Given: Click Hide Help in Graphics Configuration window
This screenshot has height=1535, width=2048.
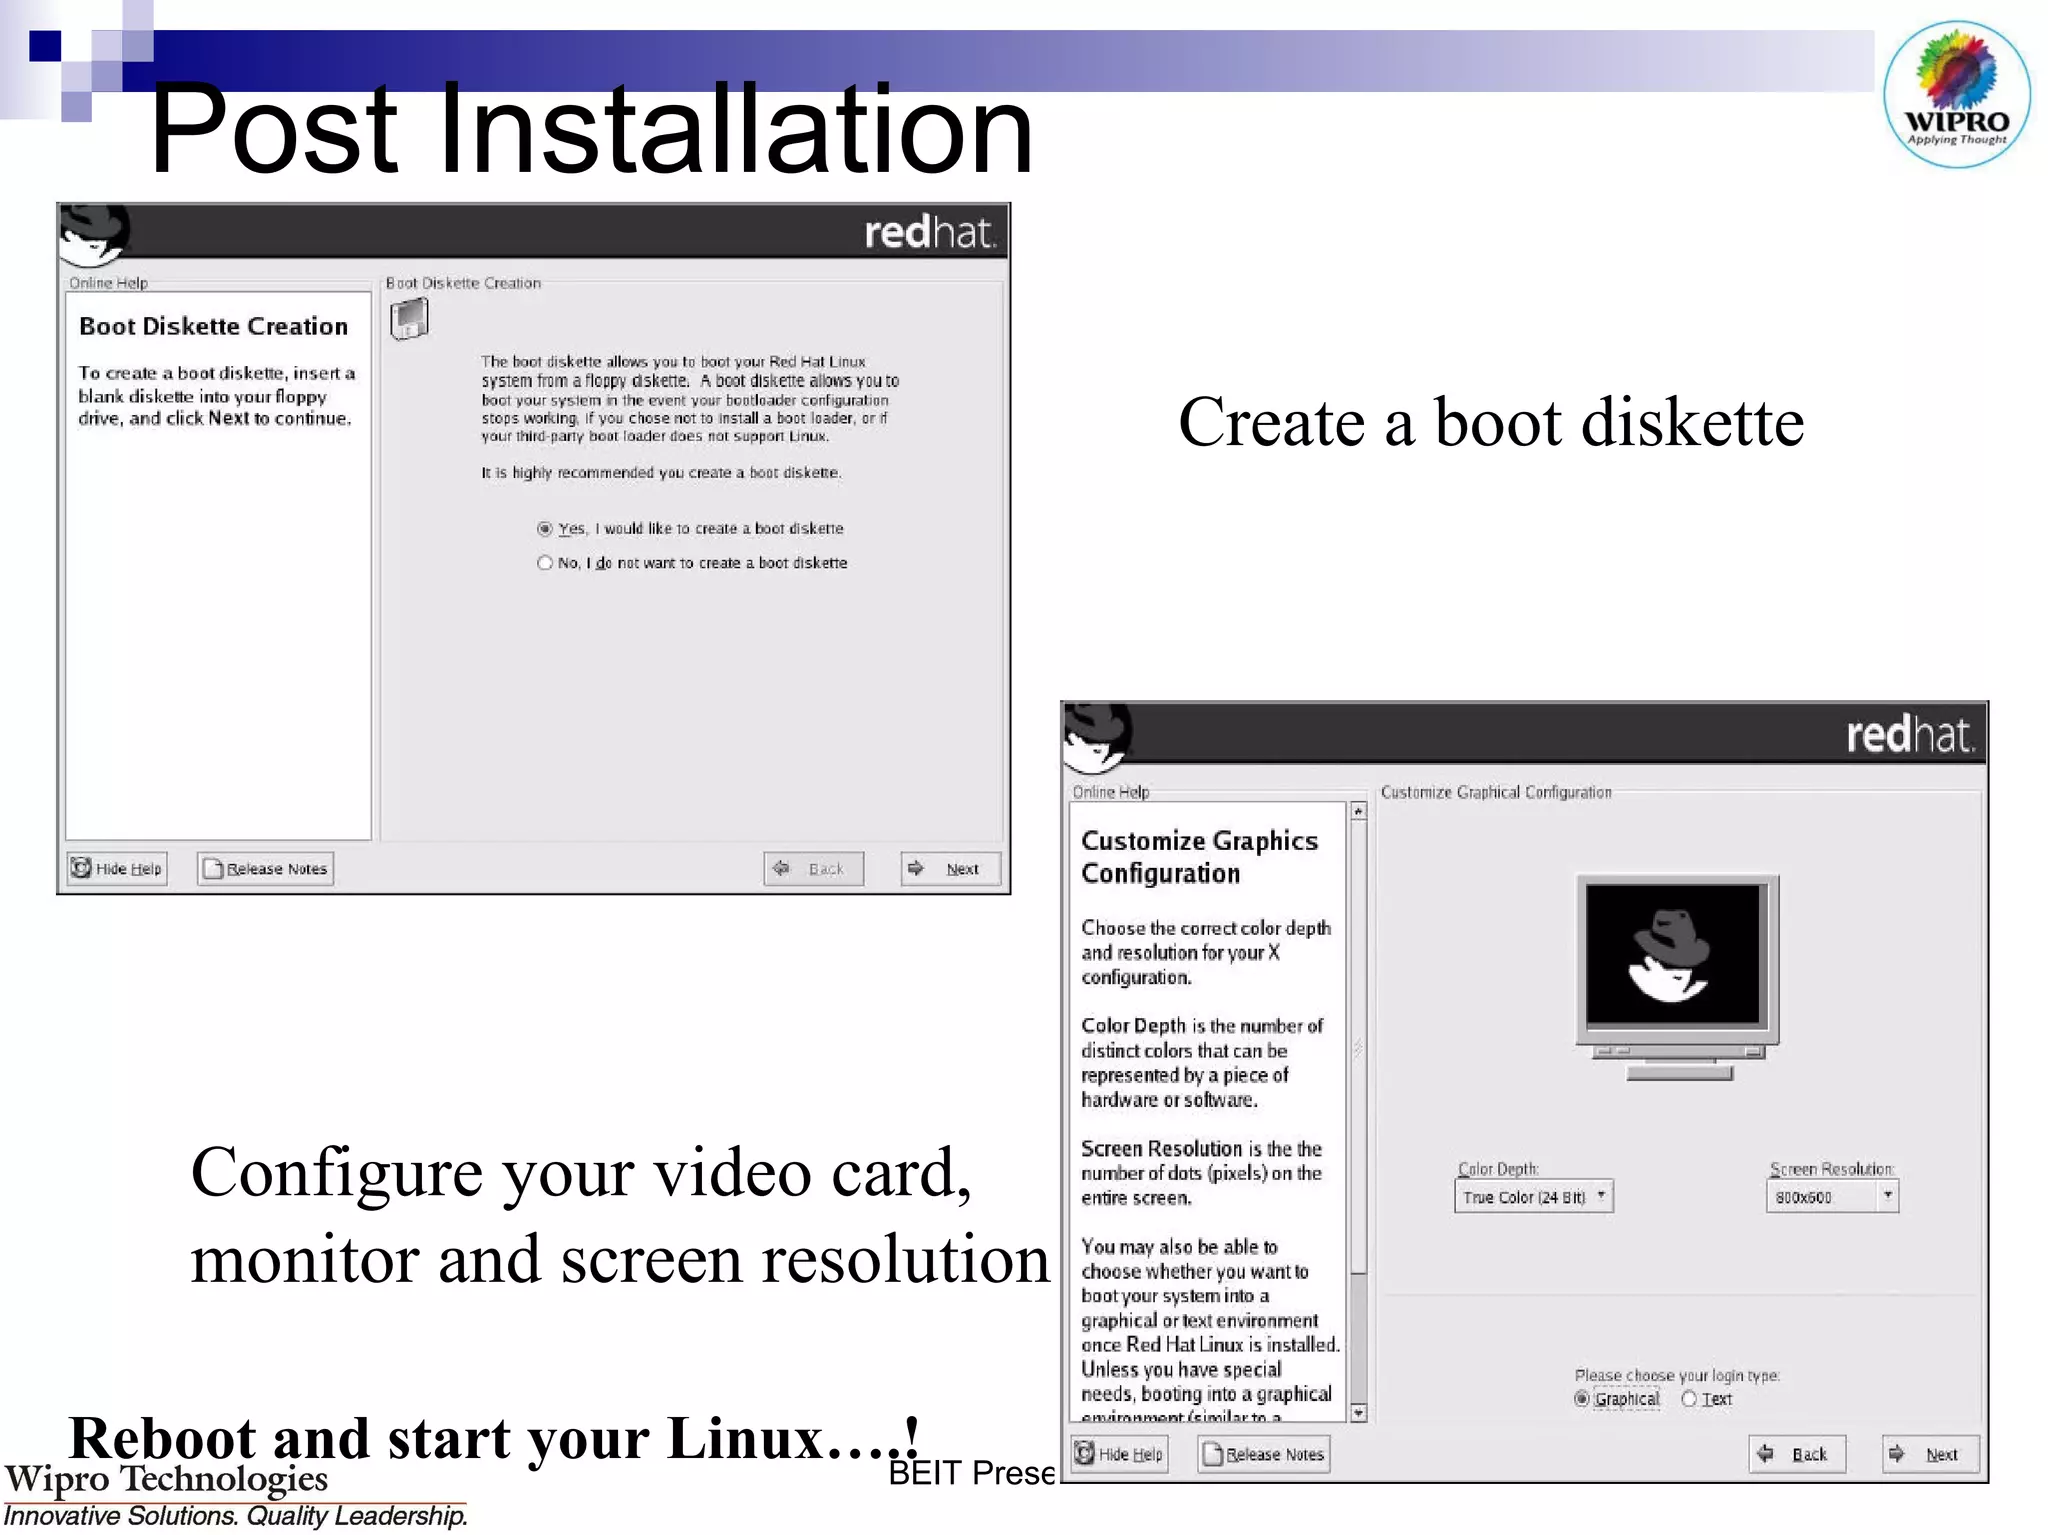Looking at the screenshot, I should pyautogui.click(x=1120, y=1454).
